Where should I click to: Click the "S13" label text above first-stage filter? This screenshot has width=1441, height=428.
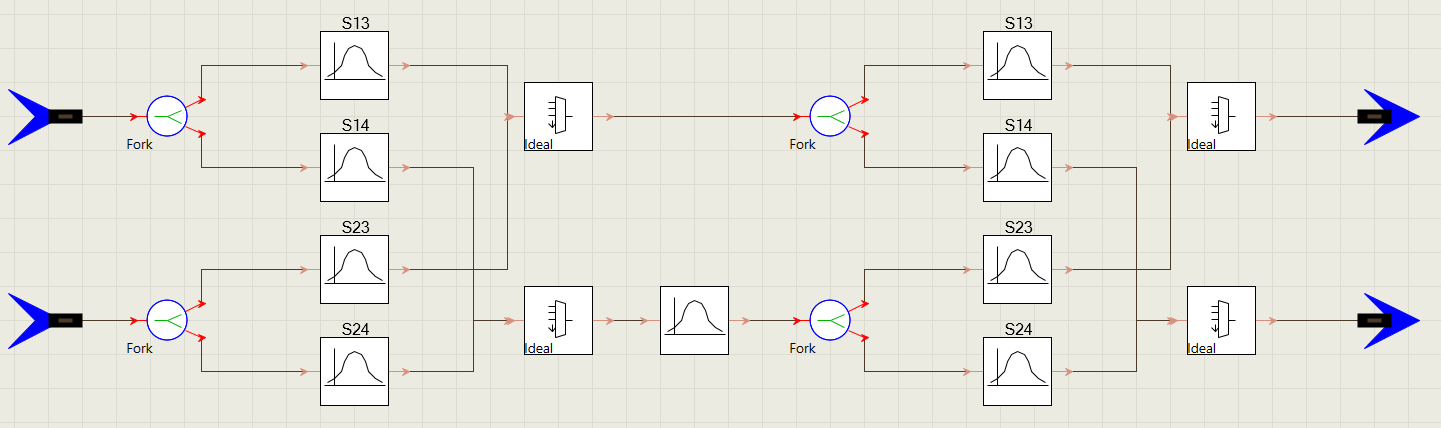356,23
